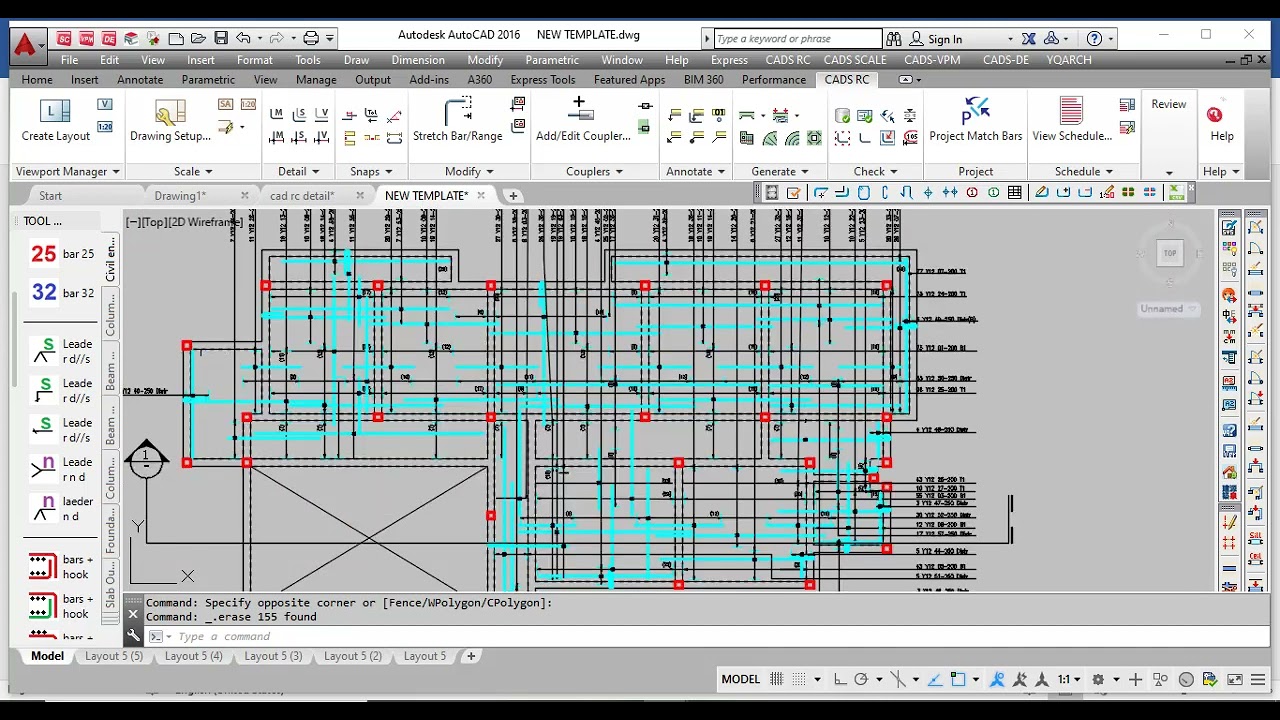1280x720 pixels.
Task: Click the table grid icon in floating toolbar
Action: 1015,193
